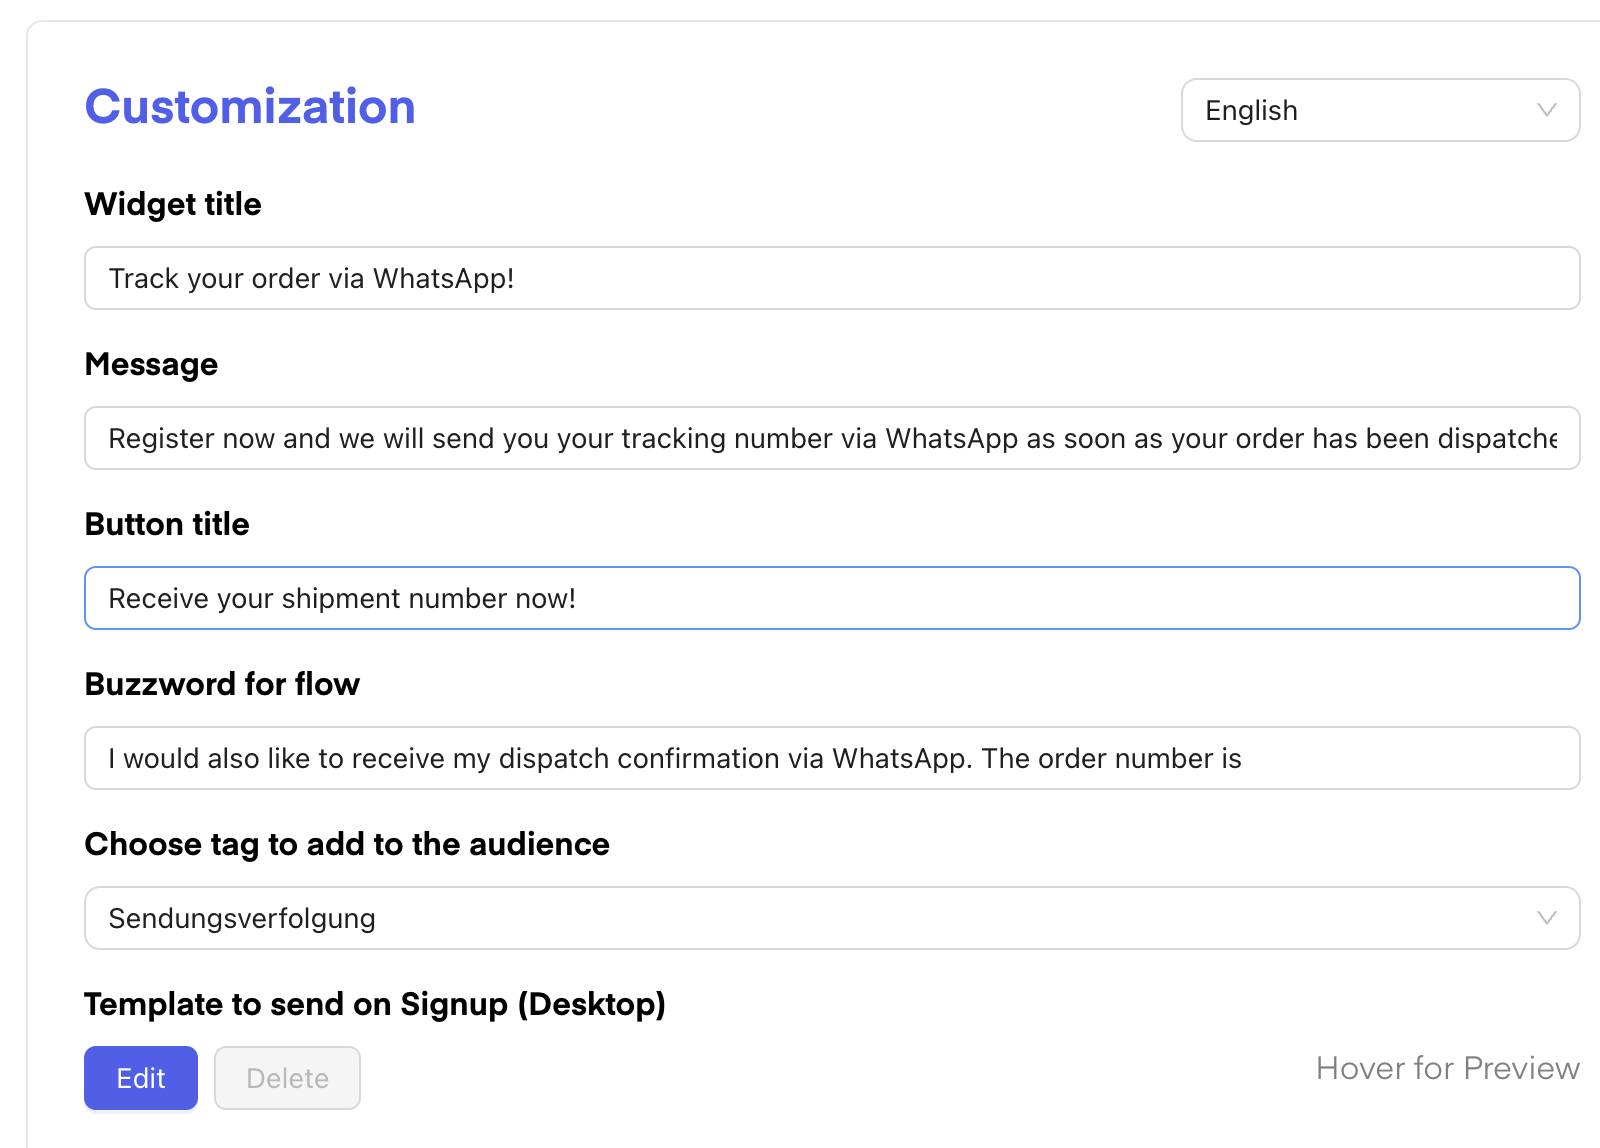
Task: Click the Button title label
Action: 167,524
